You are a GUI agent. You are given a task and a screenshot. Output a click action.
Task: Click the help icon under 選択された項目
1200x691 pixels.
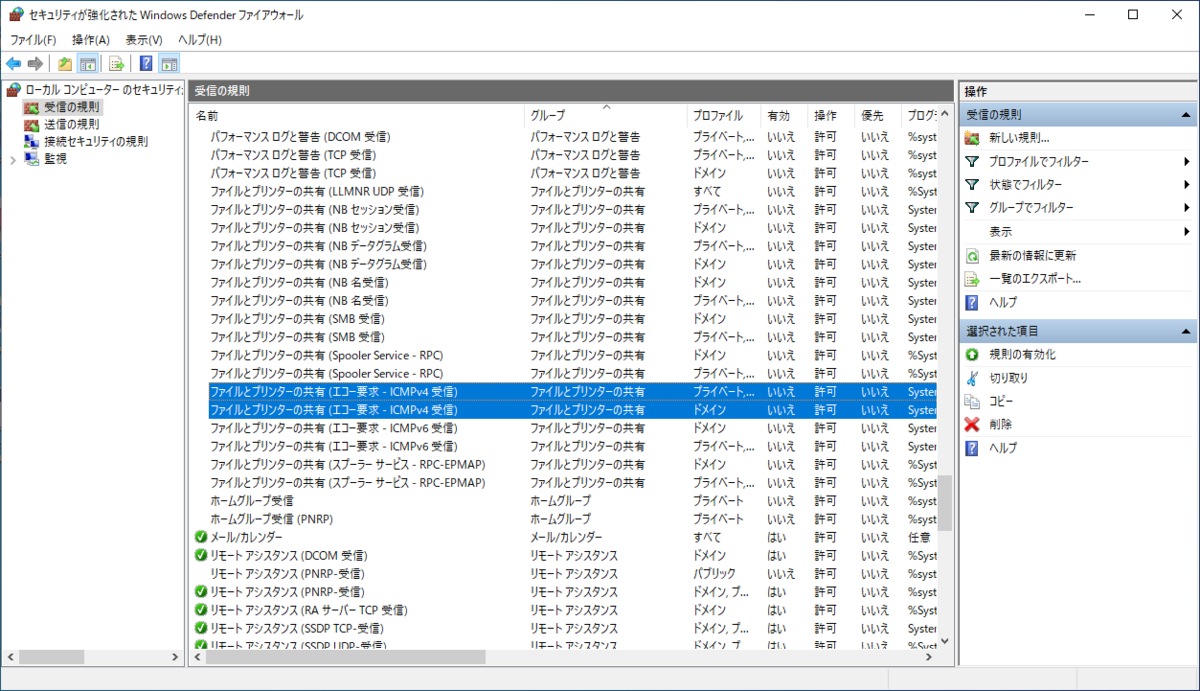[x=972, y=448]
